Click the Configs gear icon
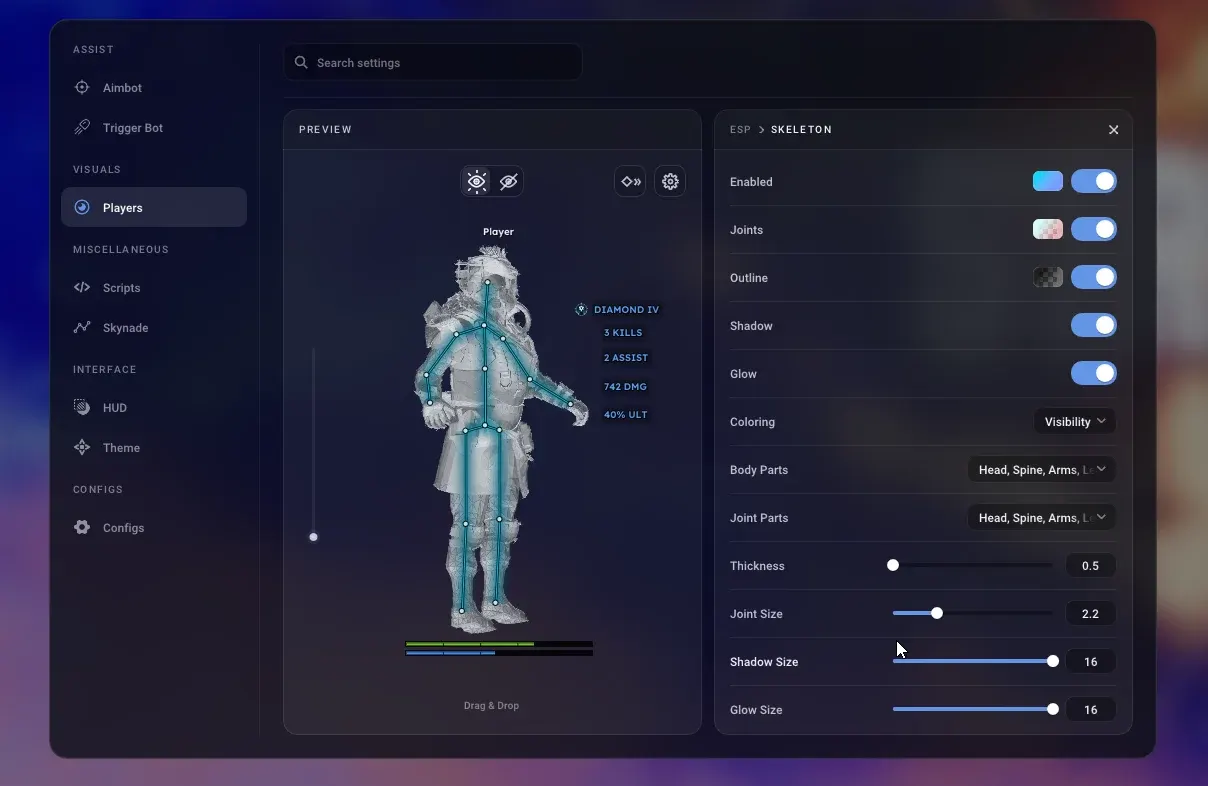This screenshot has width=1208, height=786. [x=82, y=528]
